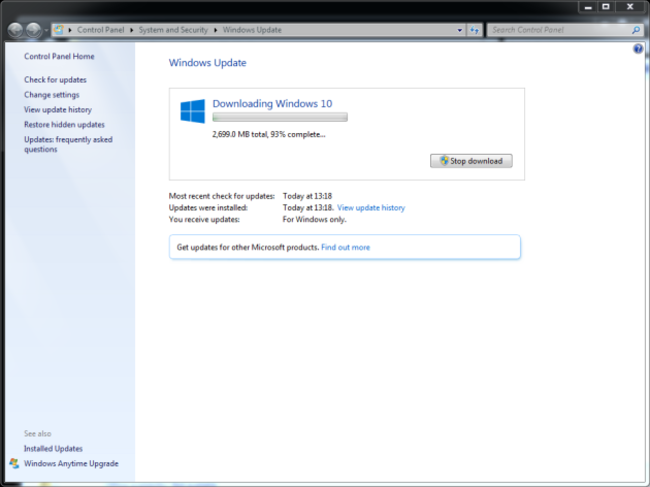Viewport: 650px width, 487px height.
Task: Click 'For Windows only.' text
Action: (x=314, y=219)
